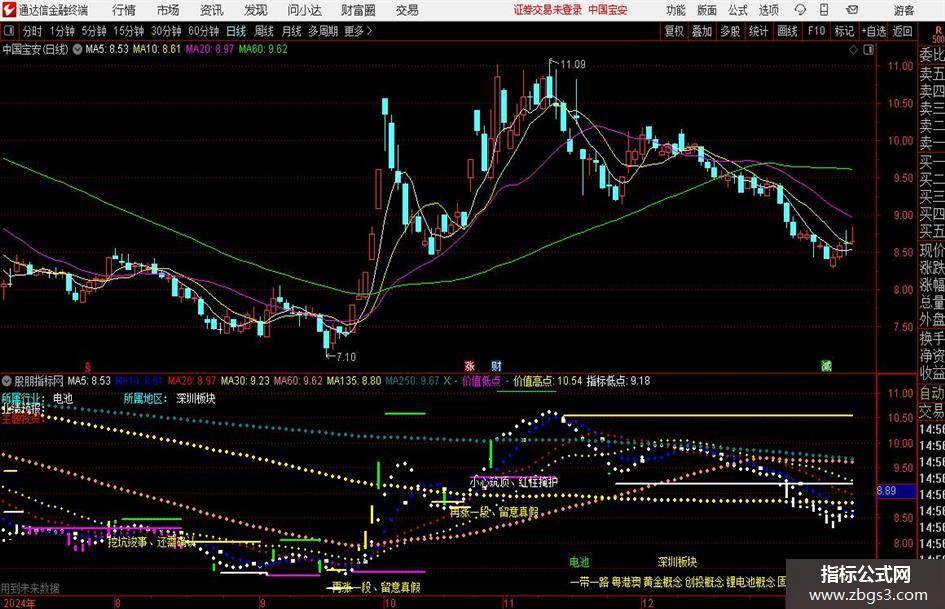
Task: Select the 日线 daily period tab
Action: (236, 31)
